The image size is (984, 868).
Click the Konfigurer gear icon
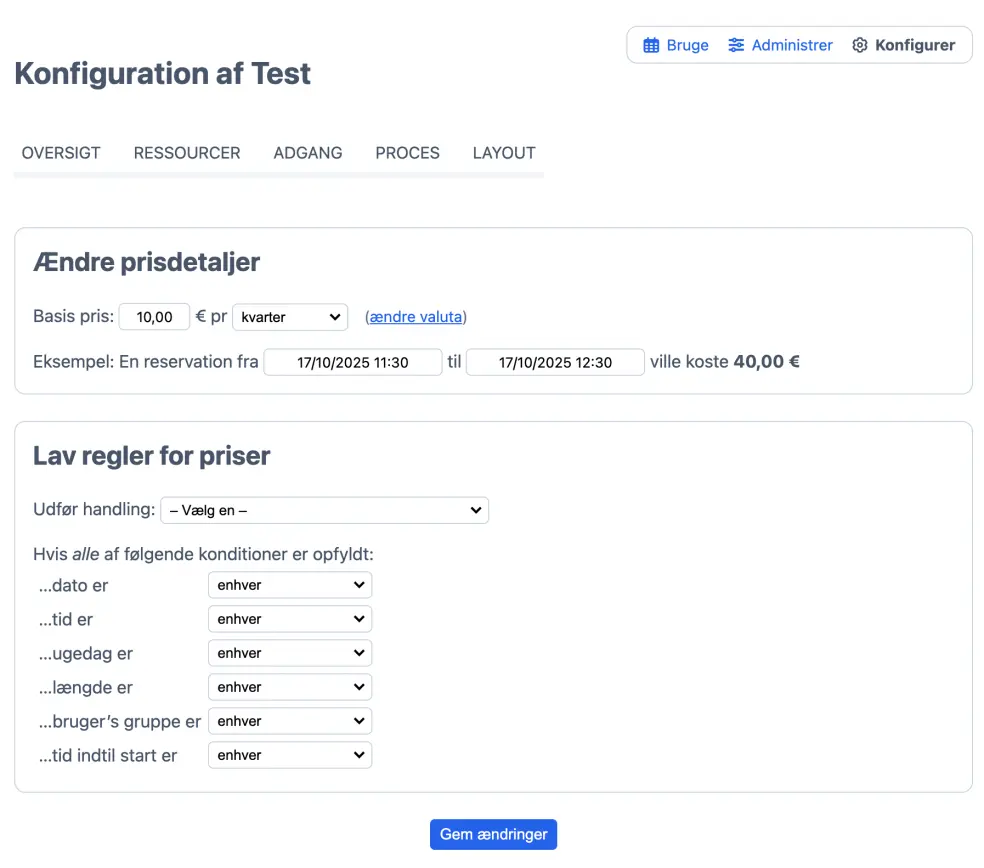860,45
